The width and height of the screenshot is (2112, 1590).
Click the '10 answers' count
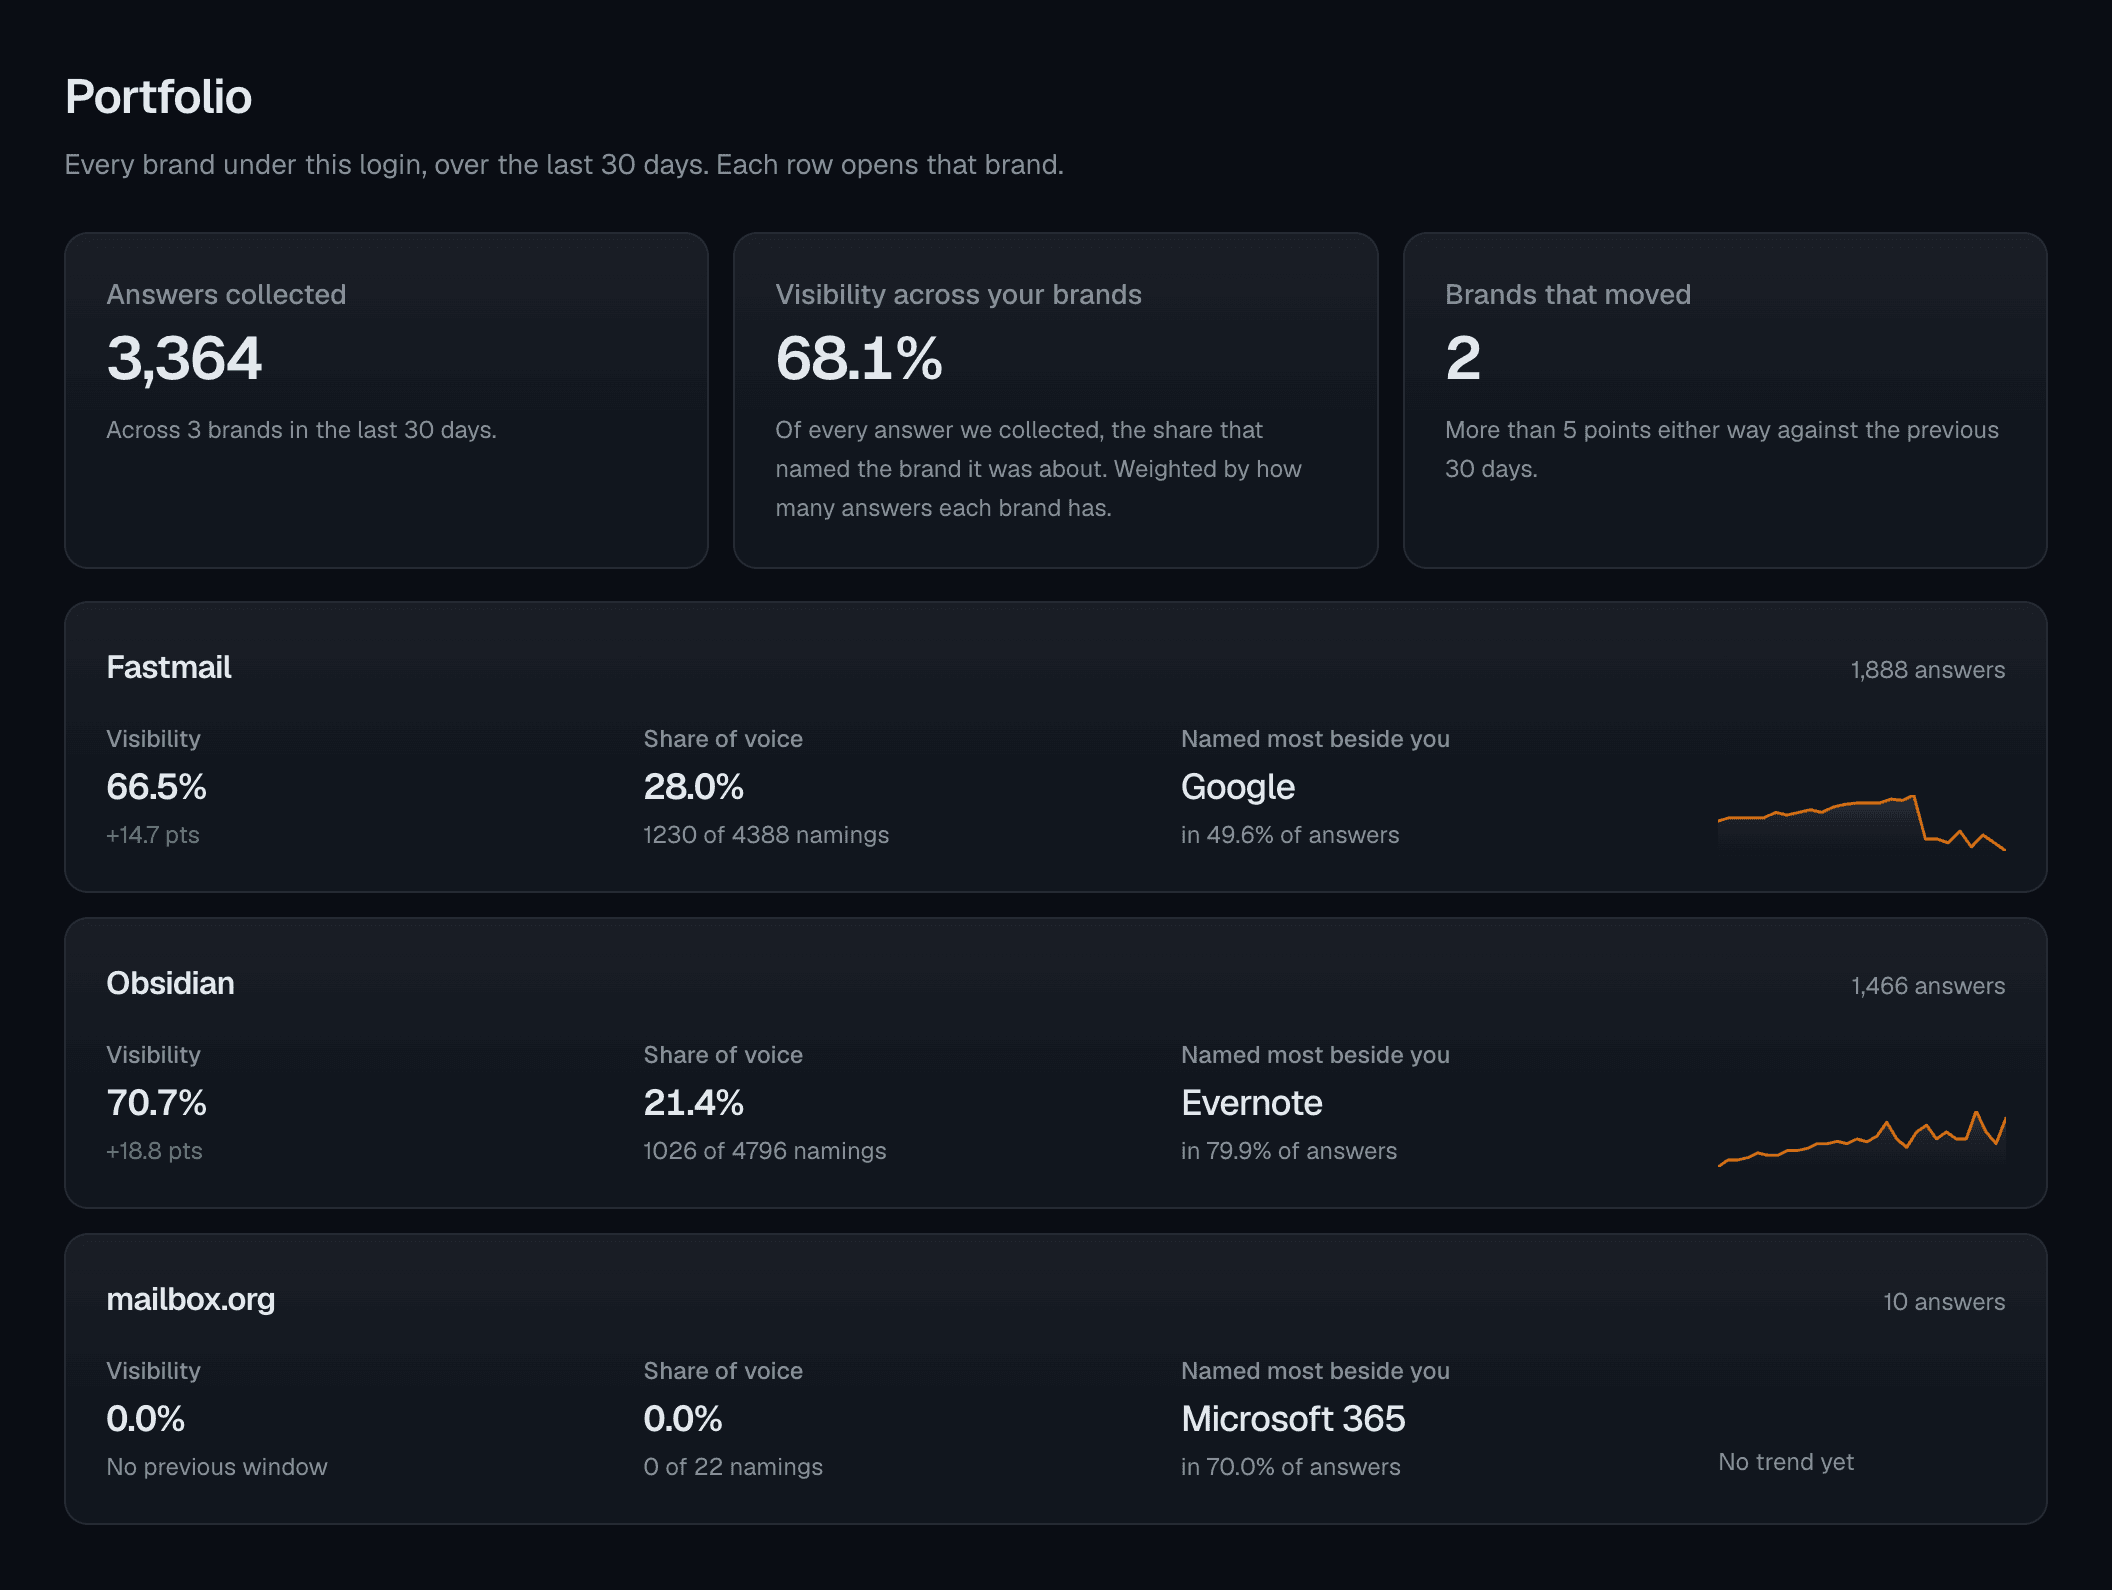[x=1944, y=1302]
